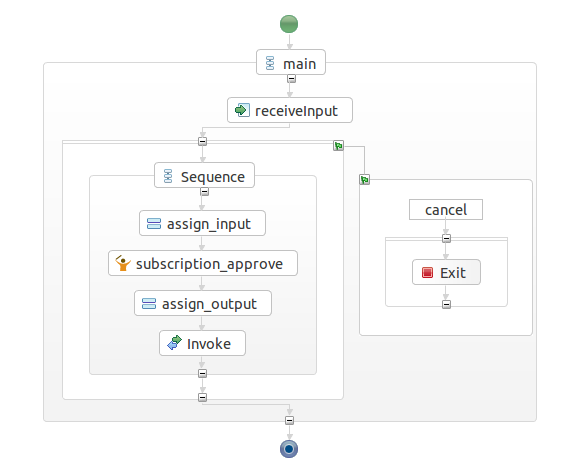Click the sequence icon beside Sequence label

click(x=168, y=176)
